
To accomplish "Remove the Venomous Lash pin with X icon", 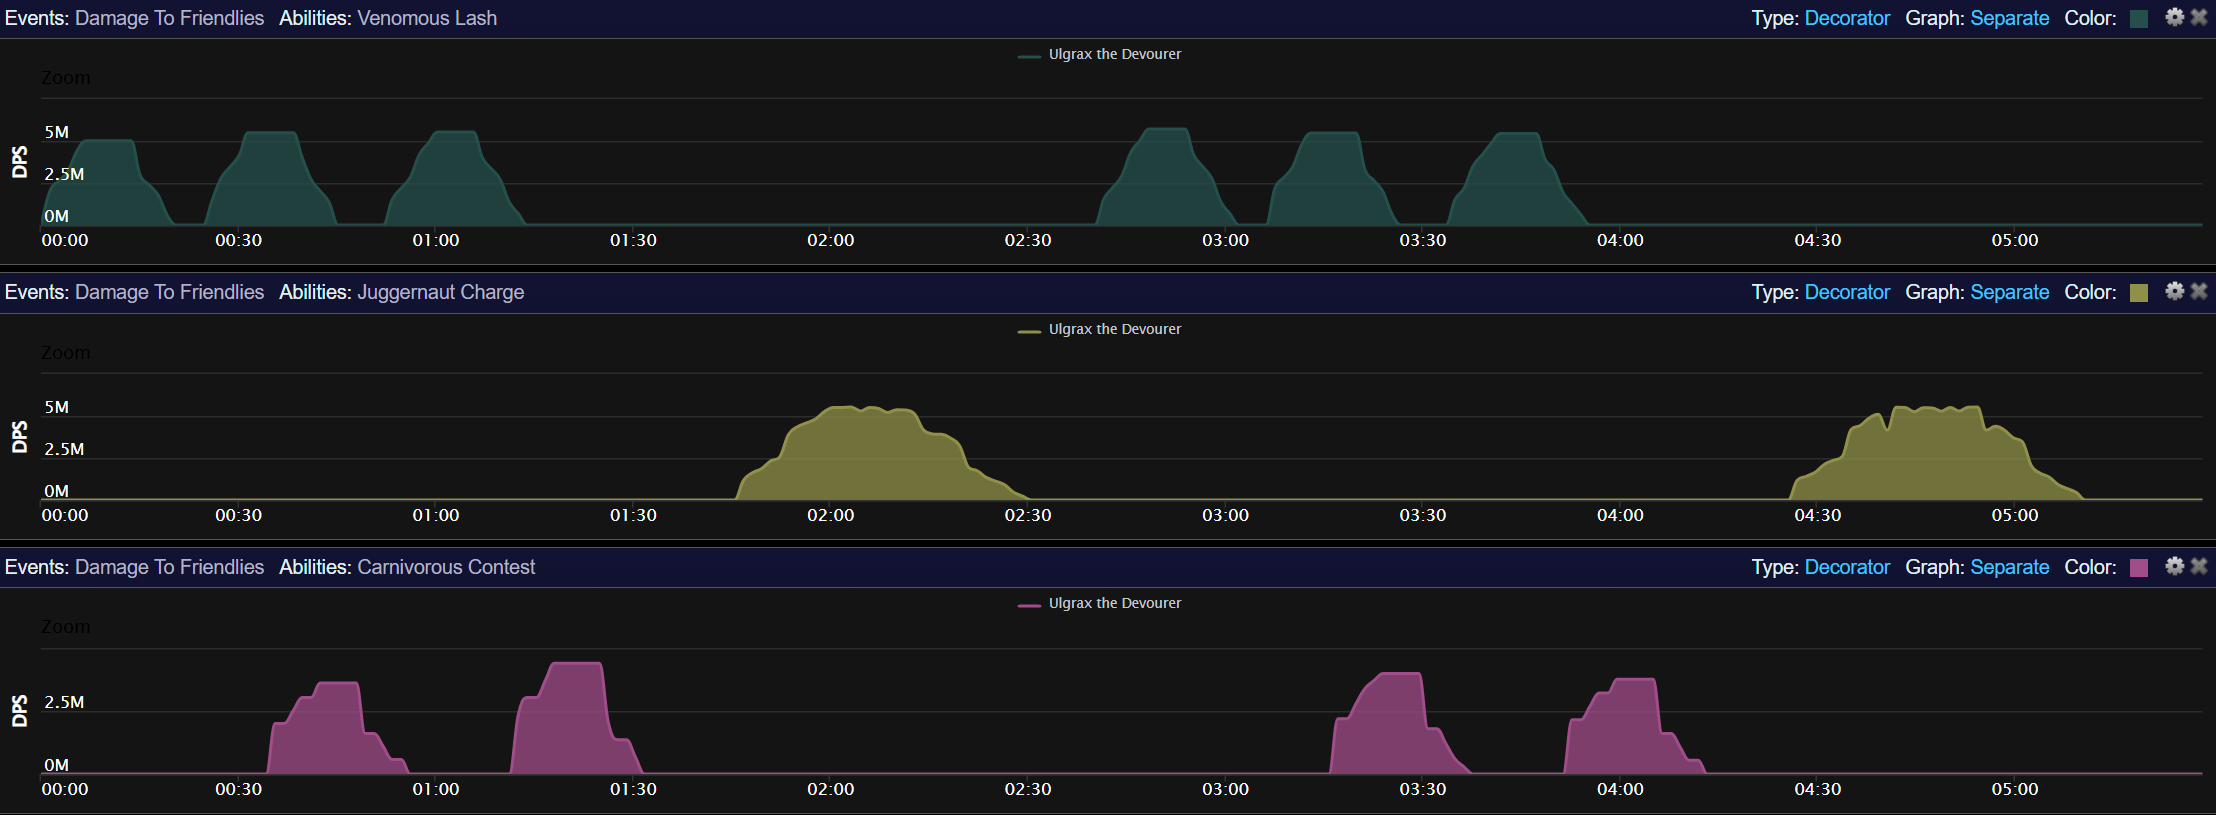I will [2199, 17].
